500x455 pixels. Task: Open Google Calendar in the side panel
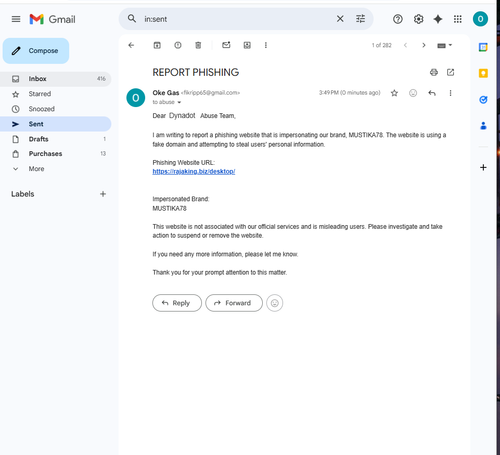click(x=483, y=47)
